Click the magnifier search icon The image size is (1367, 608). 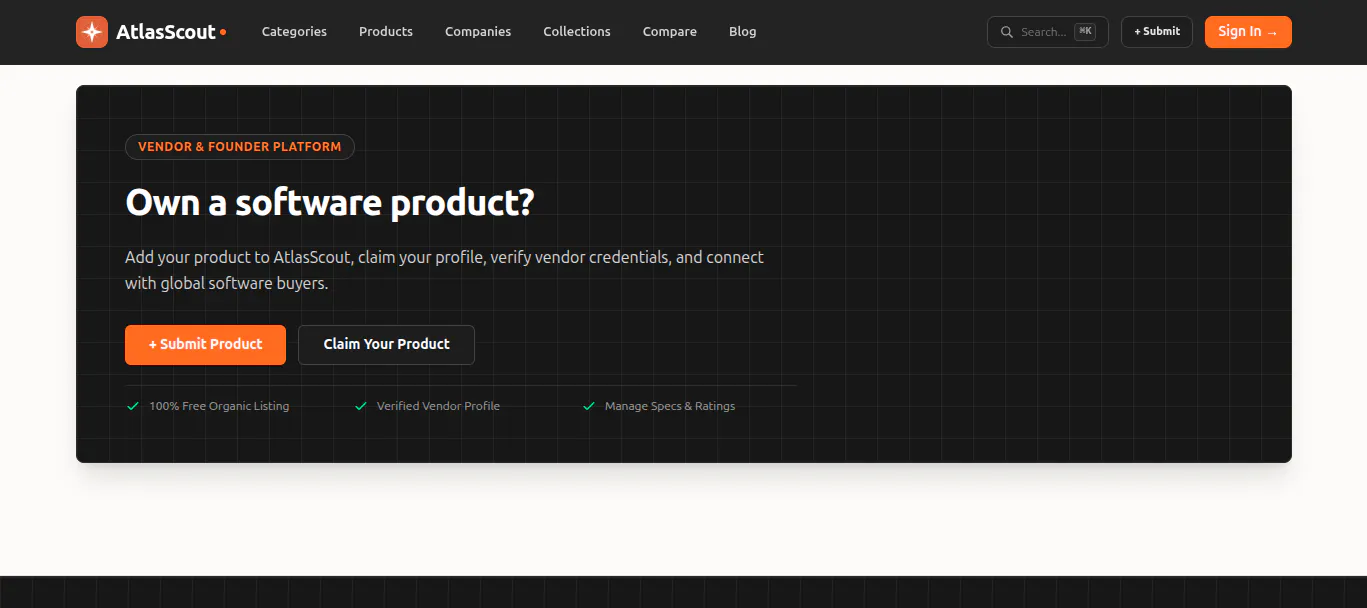click(x=1007, y=32)
